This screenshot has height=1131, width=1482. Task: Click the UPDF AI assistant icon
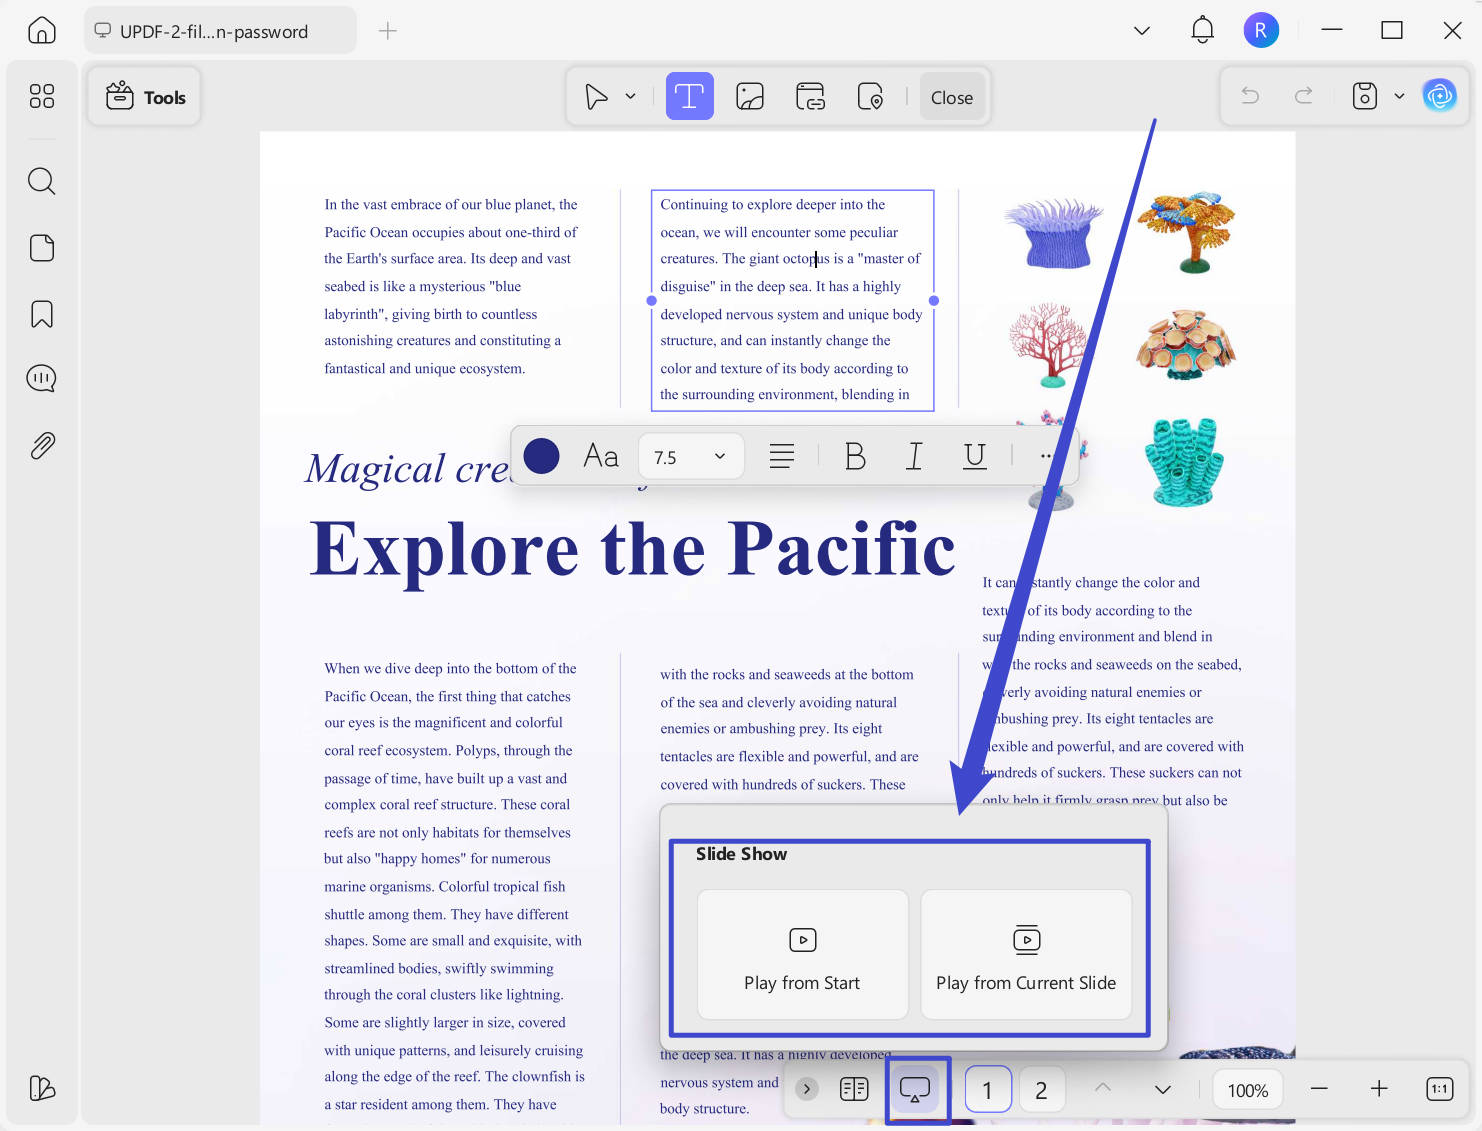1439,96
